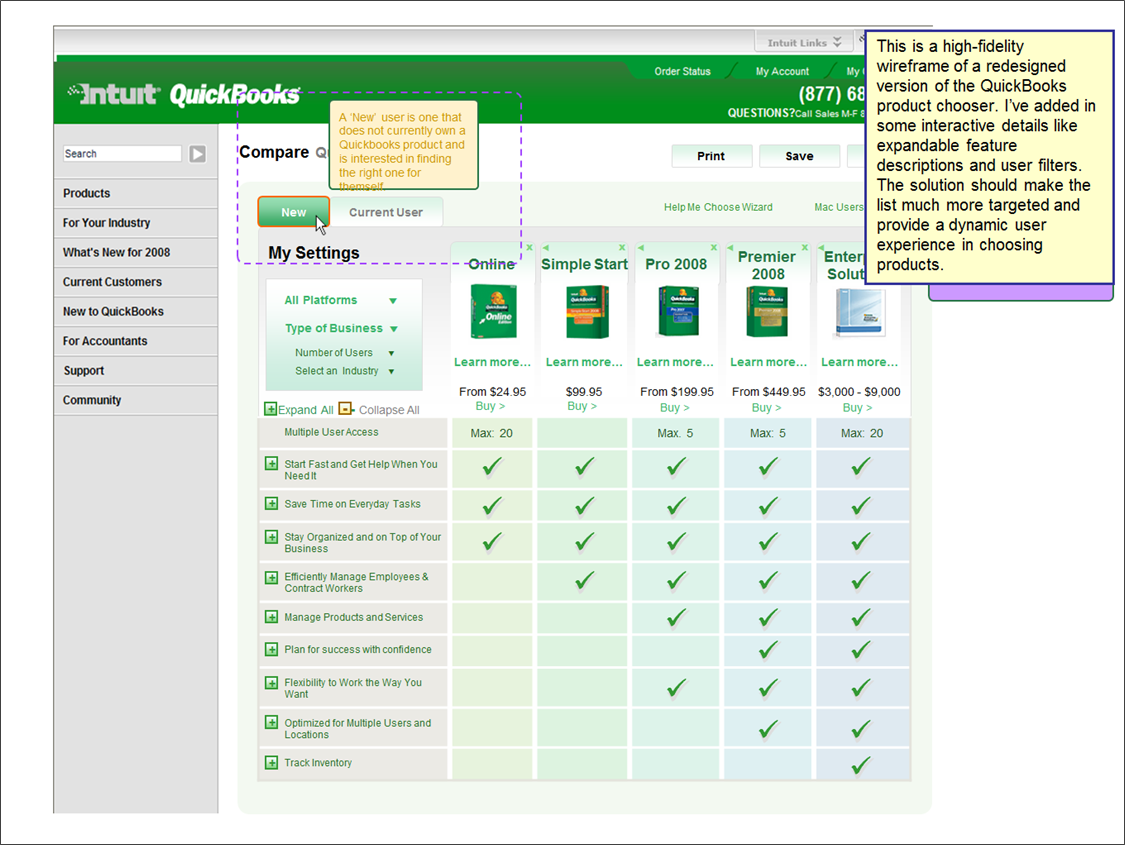This screenshot has width=1125, height=845.
Task: Click the Expand All plus icon
Action: click(x=270, y=409)
